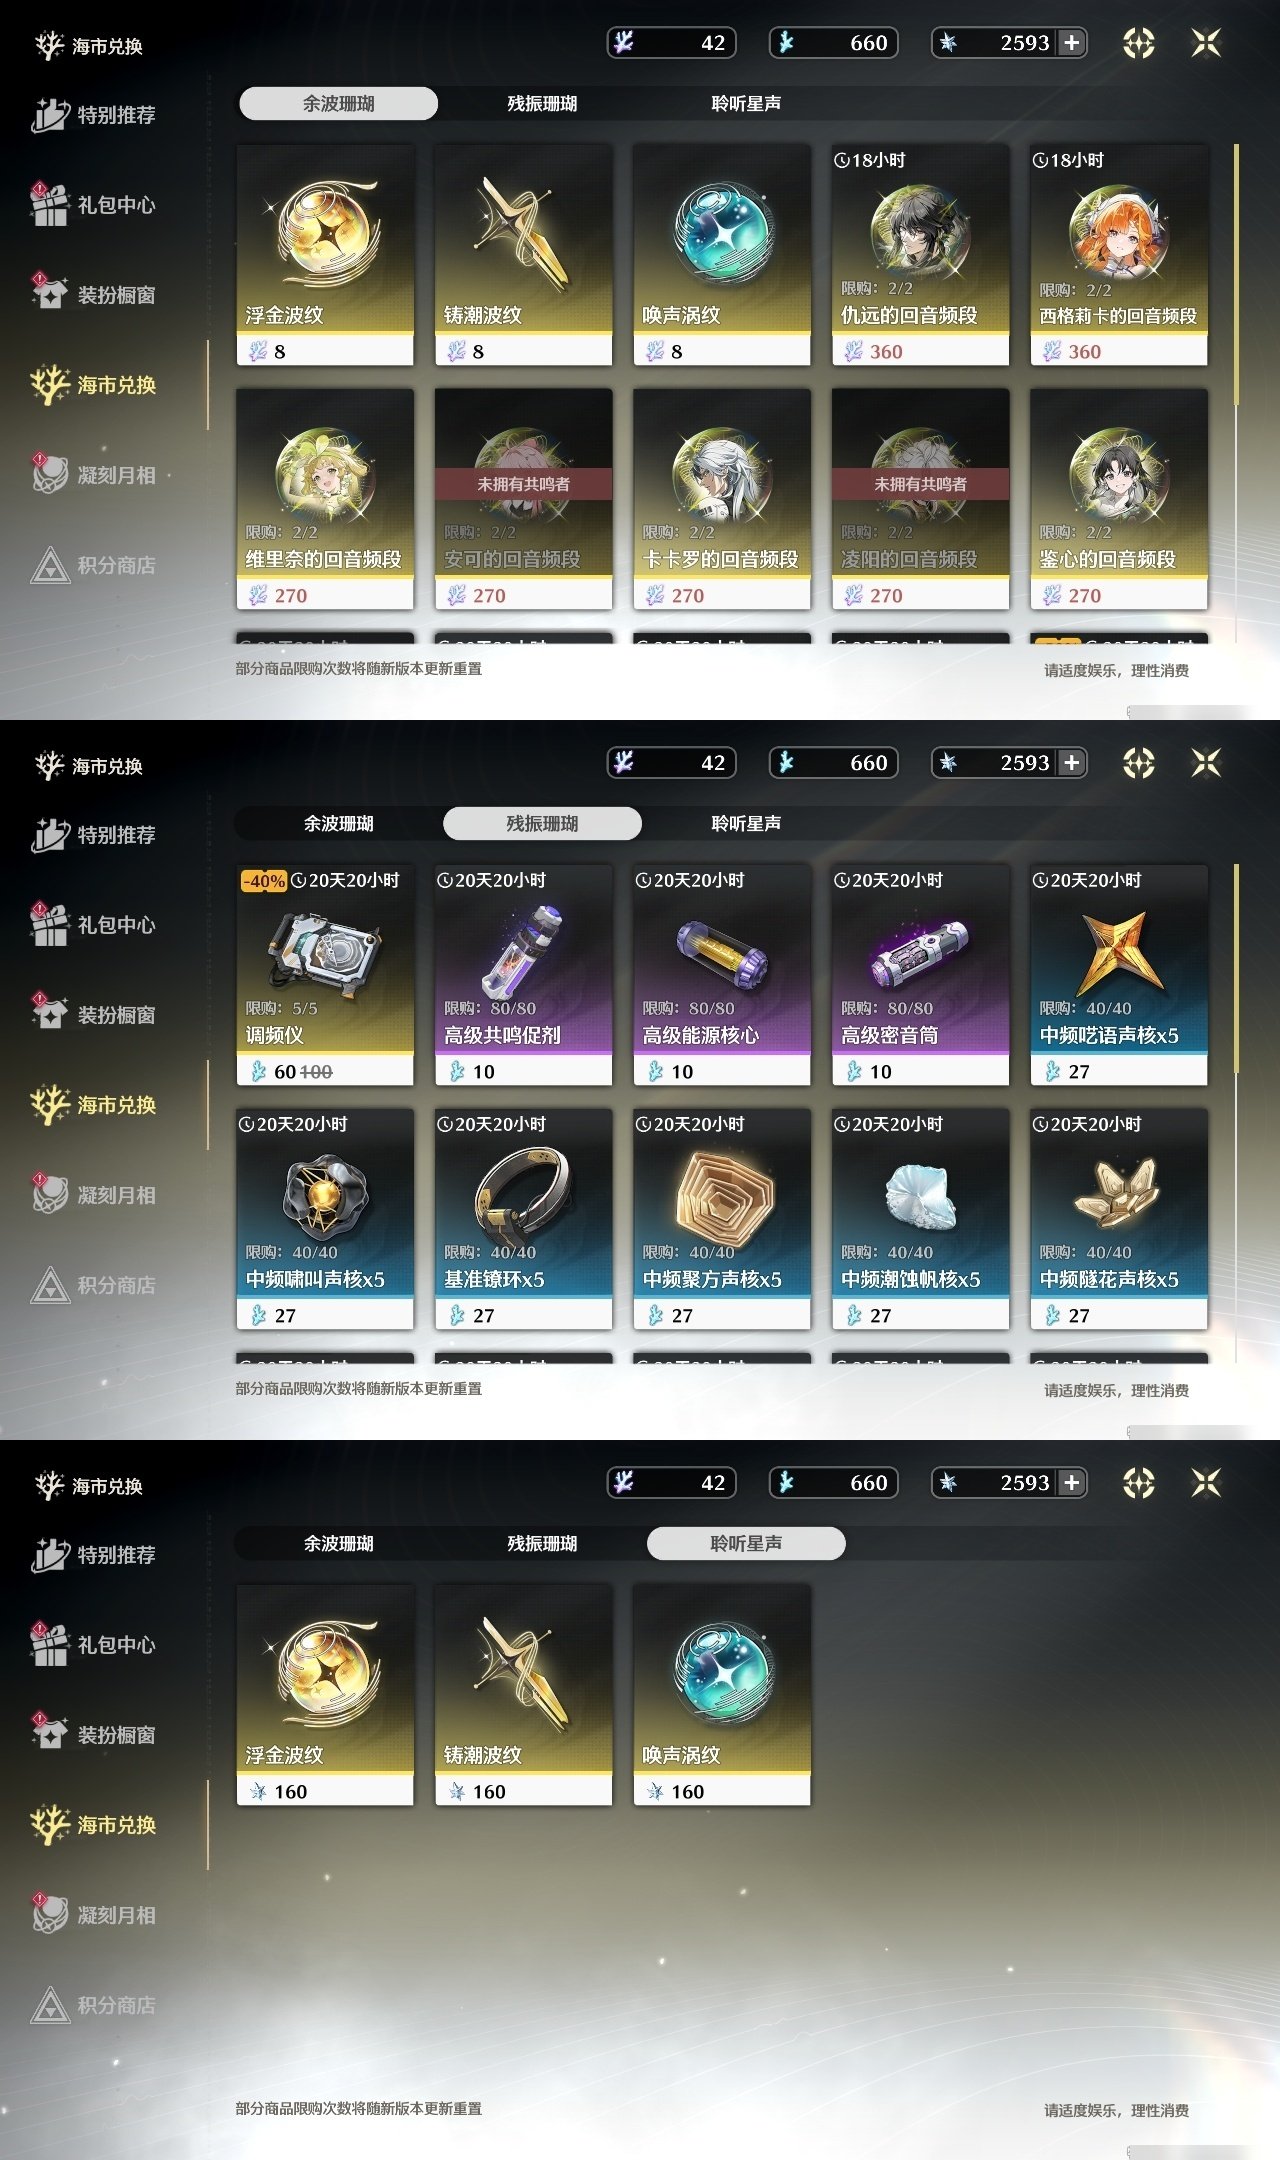This screenshot has height=2160, width=1280.
Task: Pick the 中频潮蚀帆核x5 item
Action: click(920, 1219)
